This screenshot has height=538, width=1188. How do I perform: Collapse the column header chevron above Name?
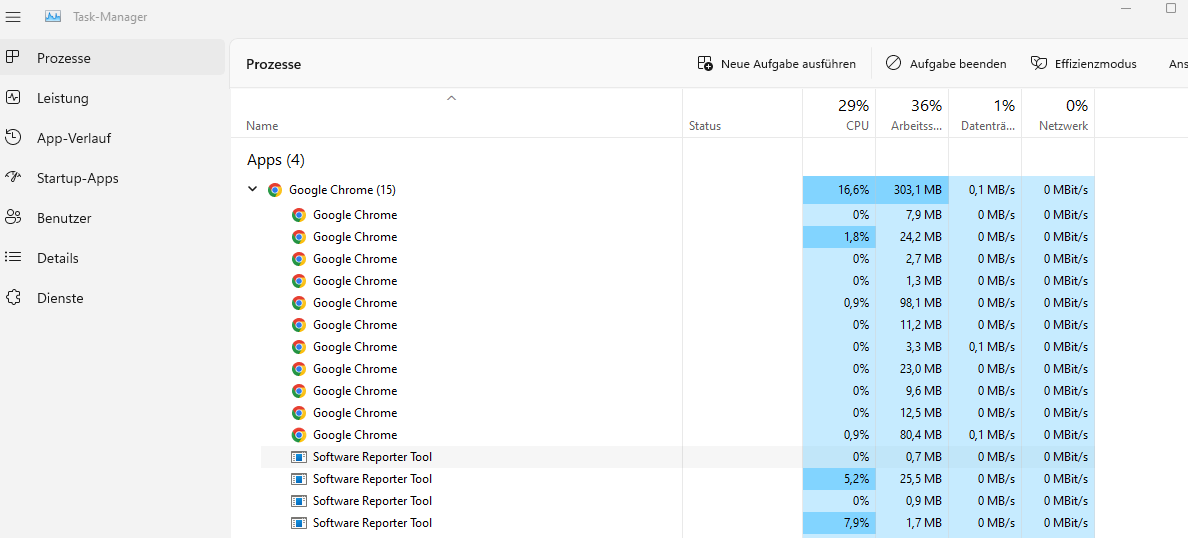click(x=451, y=98)
